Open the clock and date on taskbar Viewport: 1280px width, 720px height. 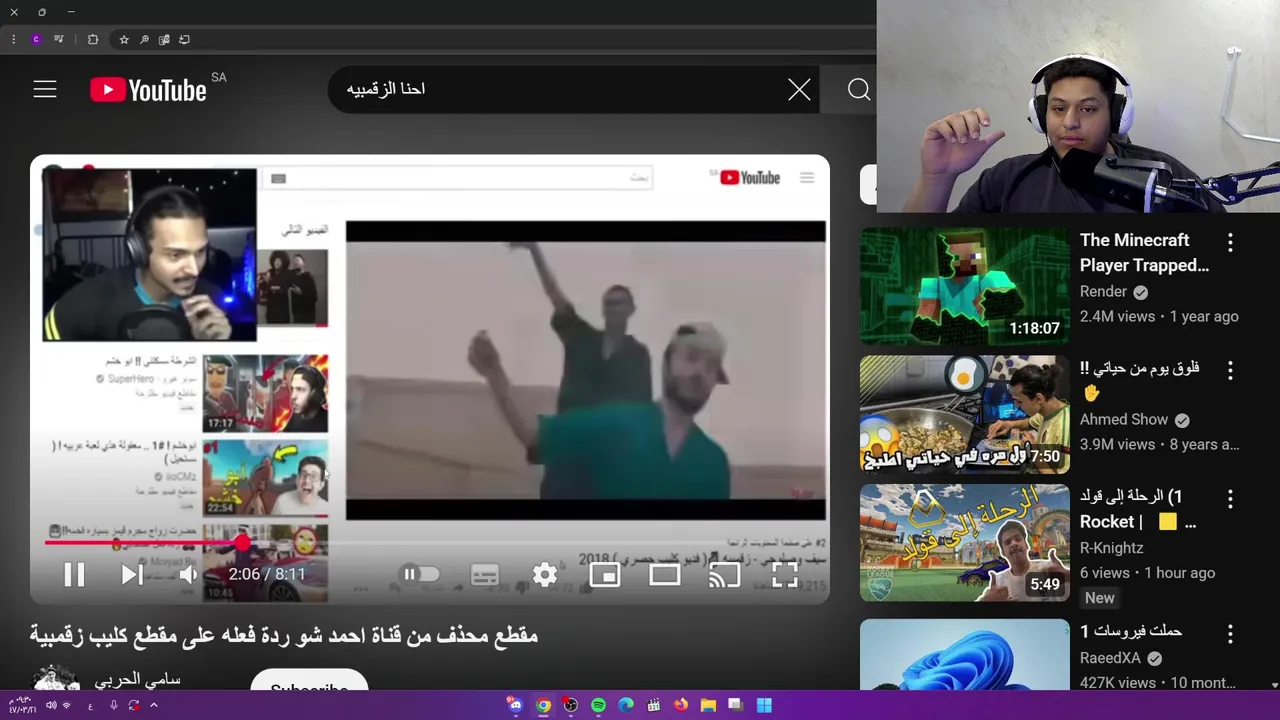point(22,705)
